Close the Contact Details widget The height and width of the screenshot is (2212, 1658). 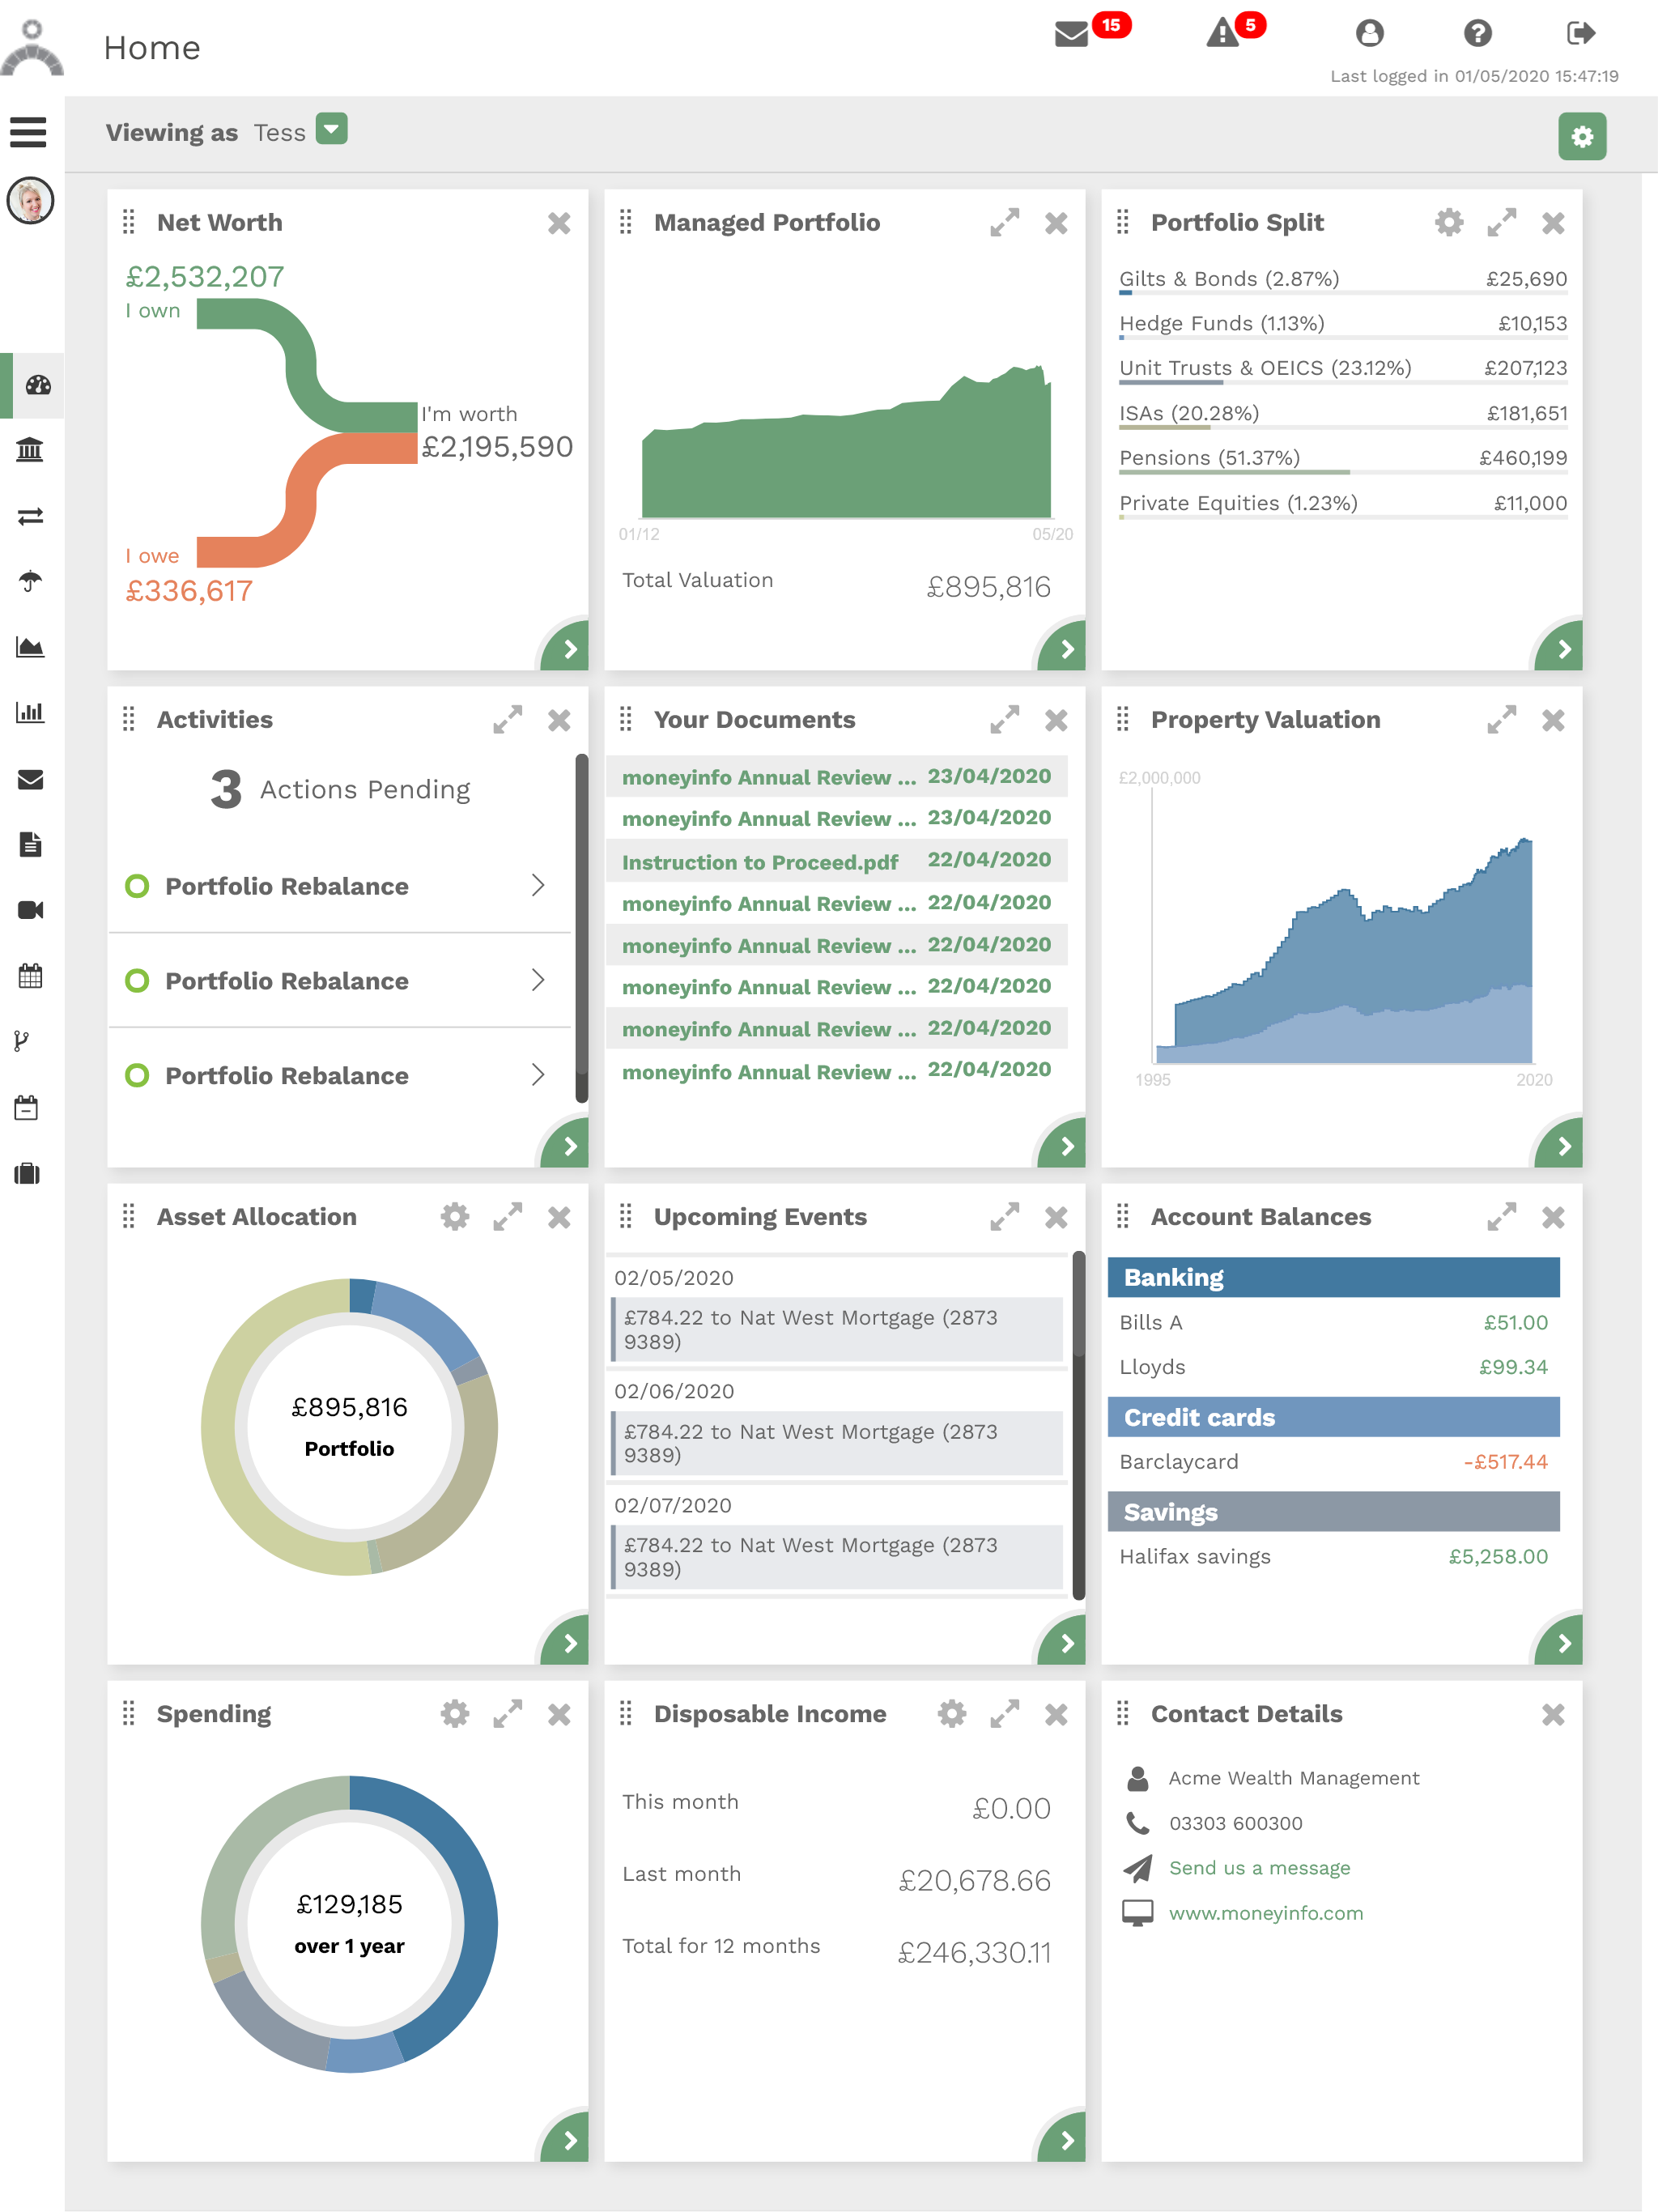[1552, 1714]
